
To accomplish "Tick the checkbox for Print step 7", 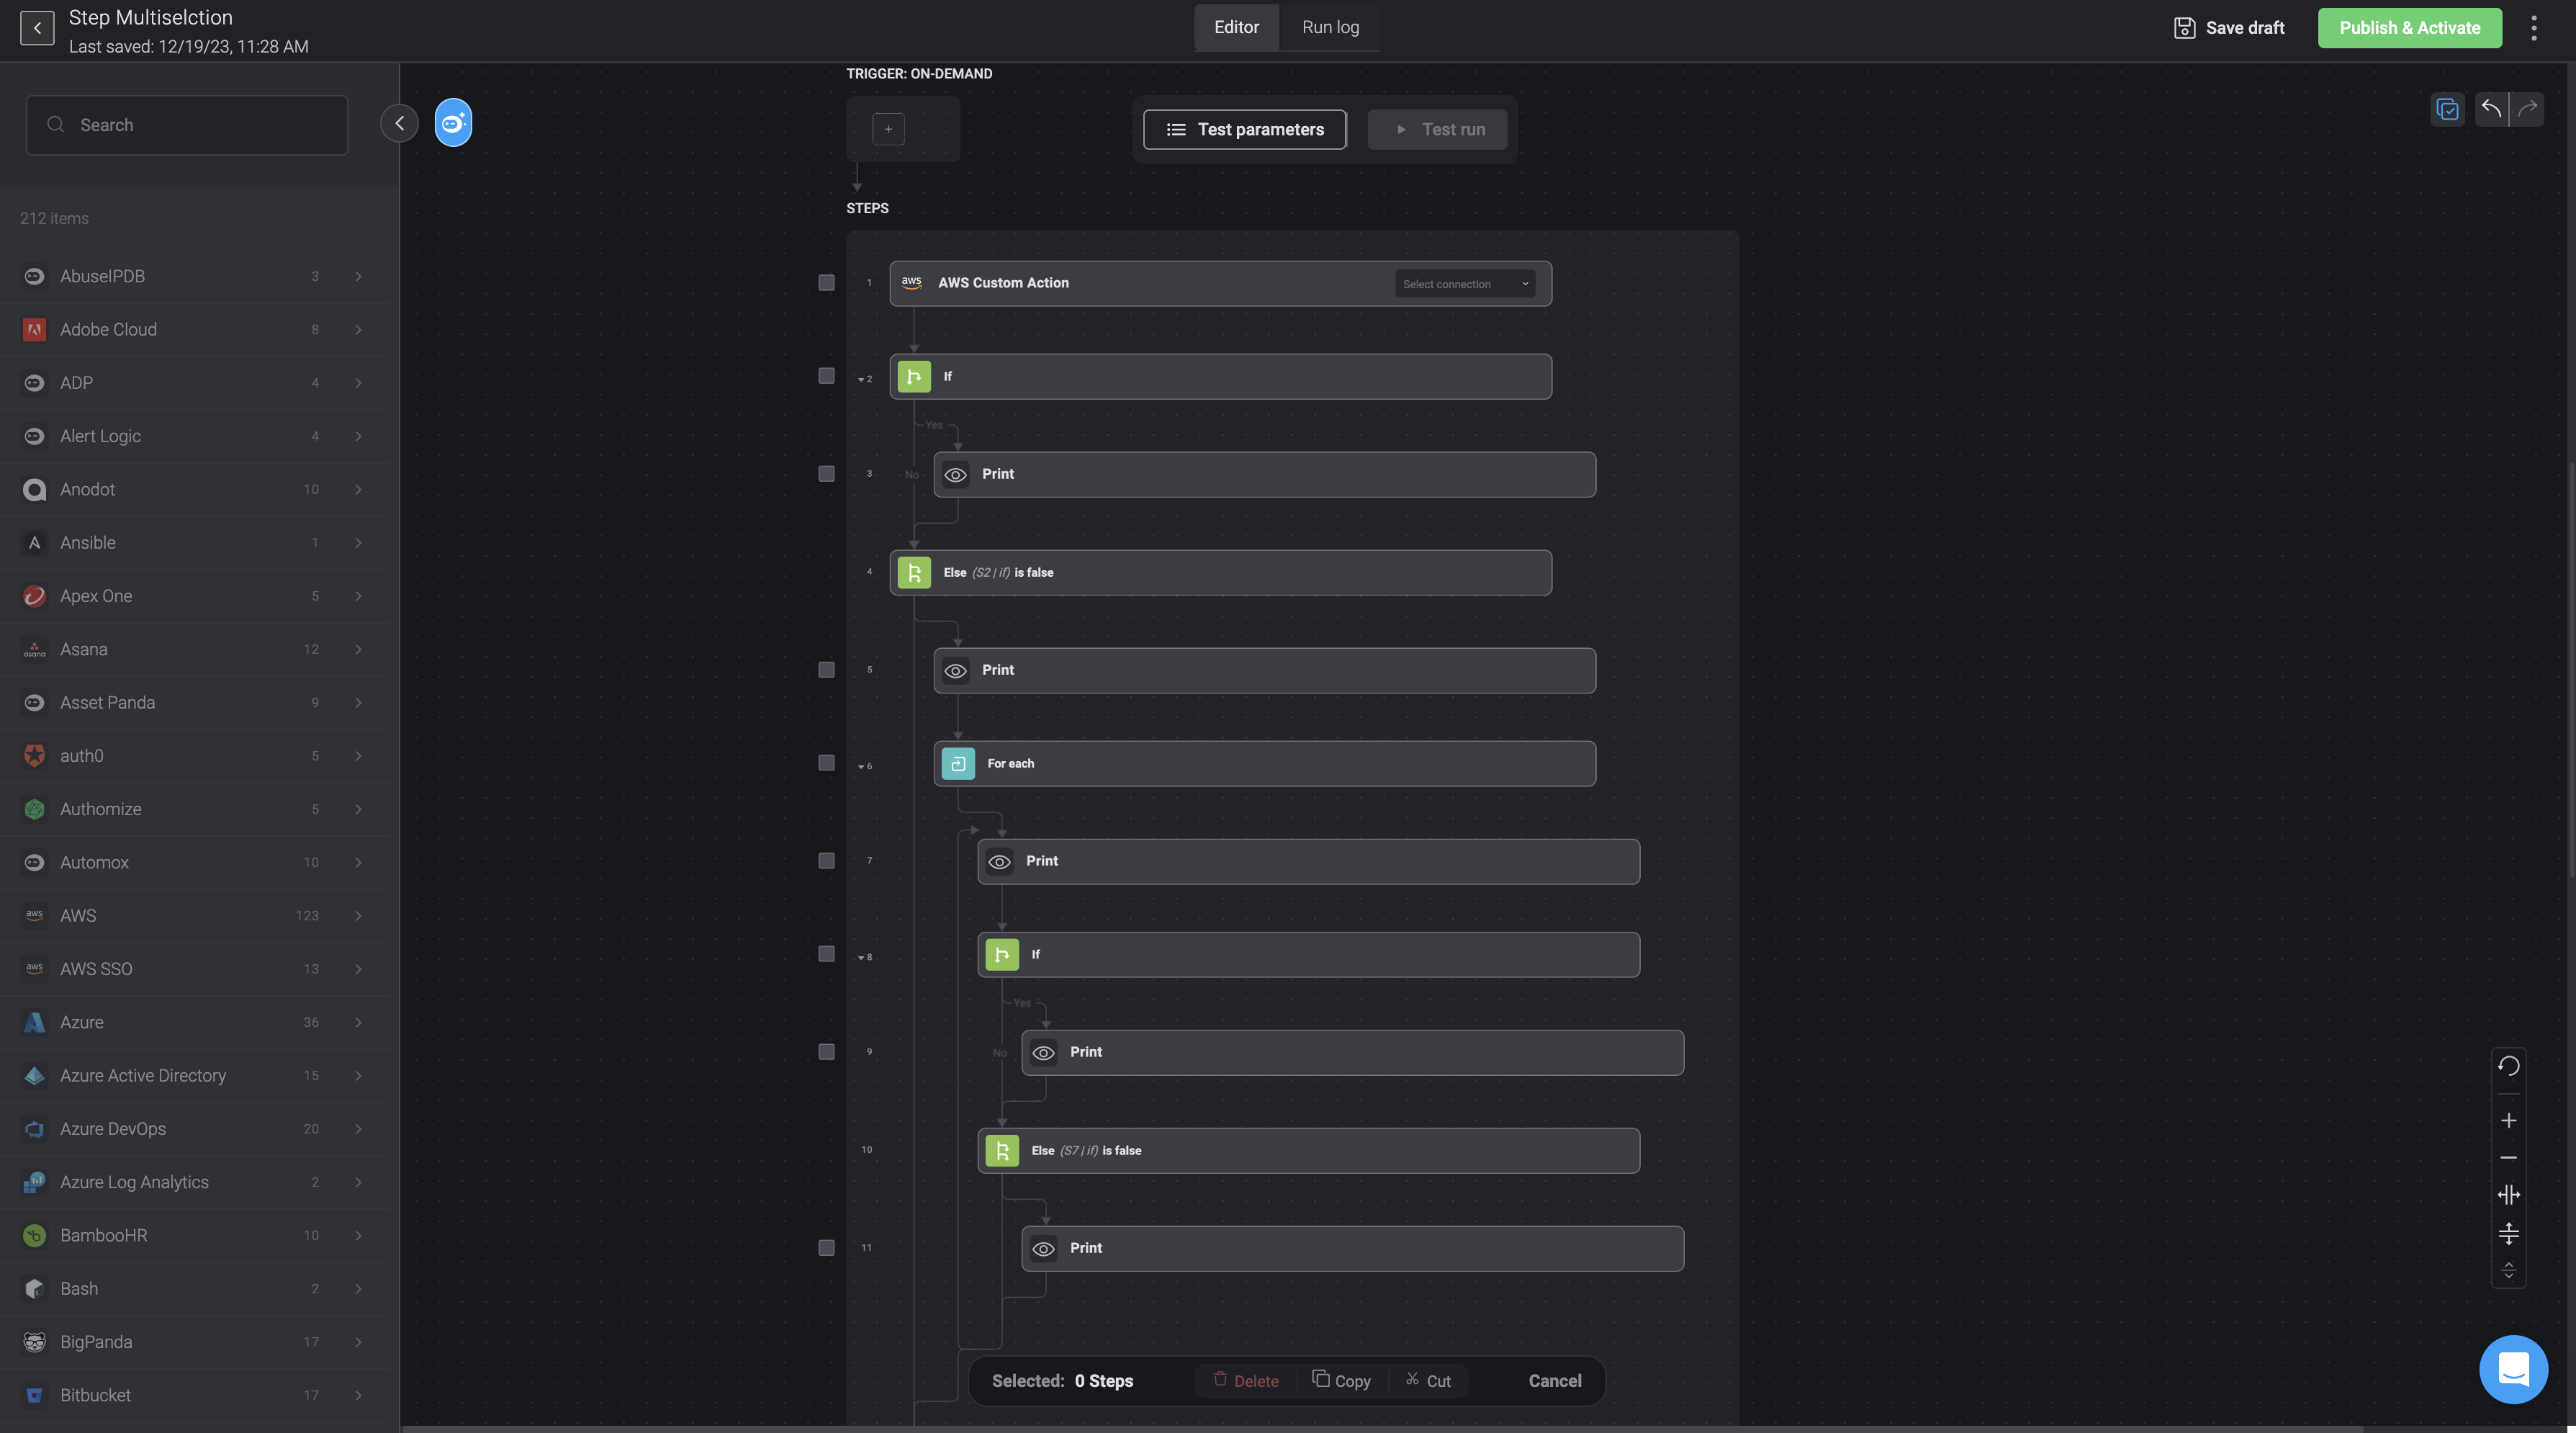I will [826, 861].
